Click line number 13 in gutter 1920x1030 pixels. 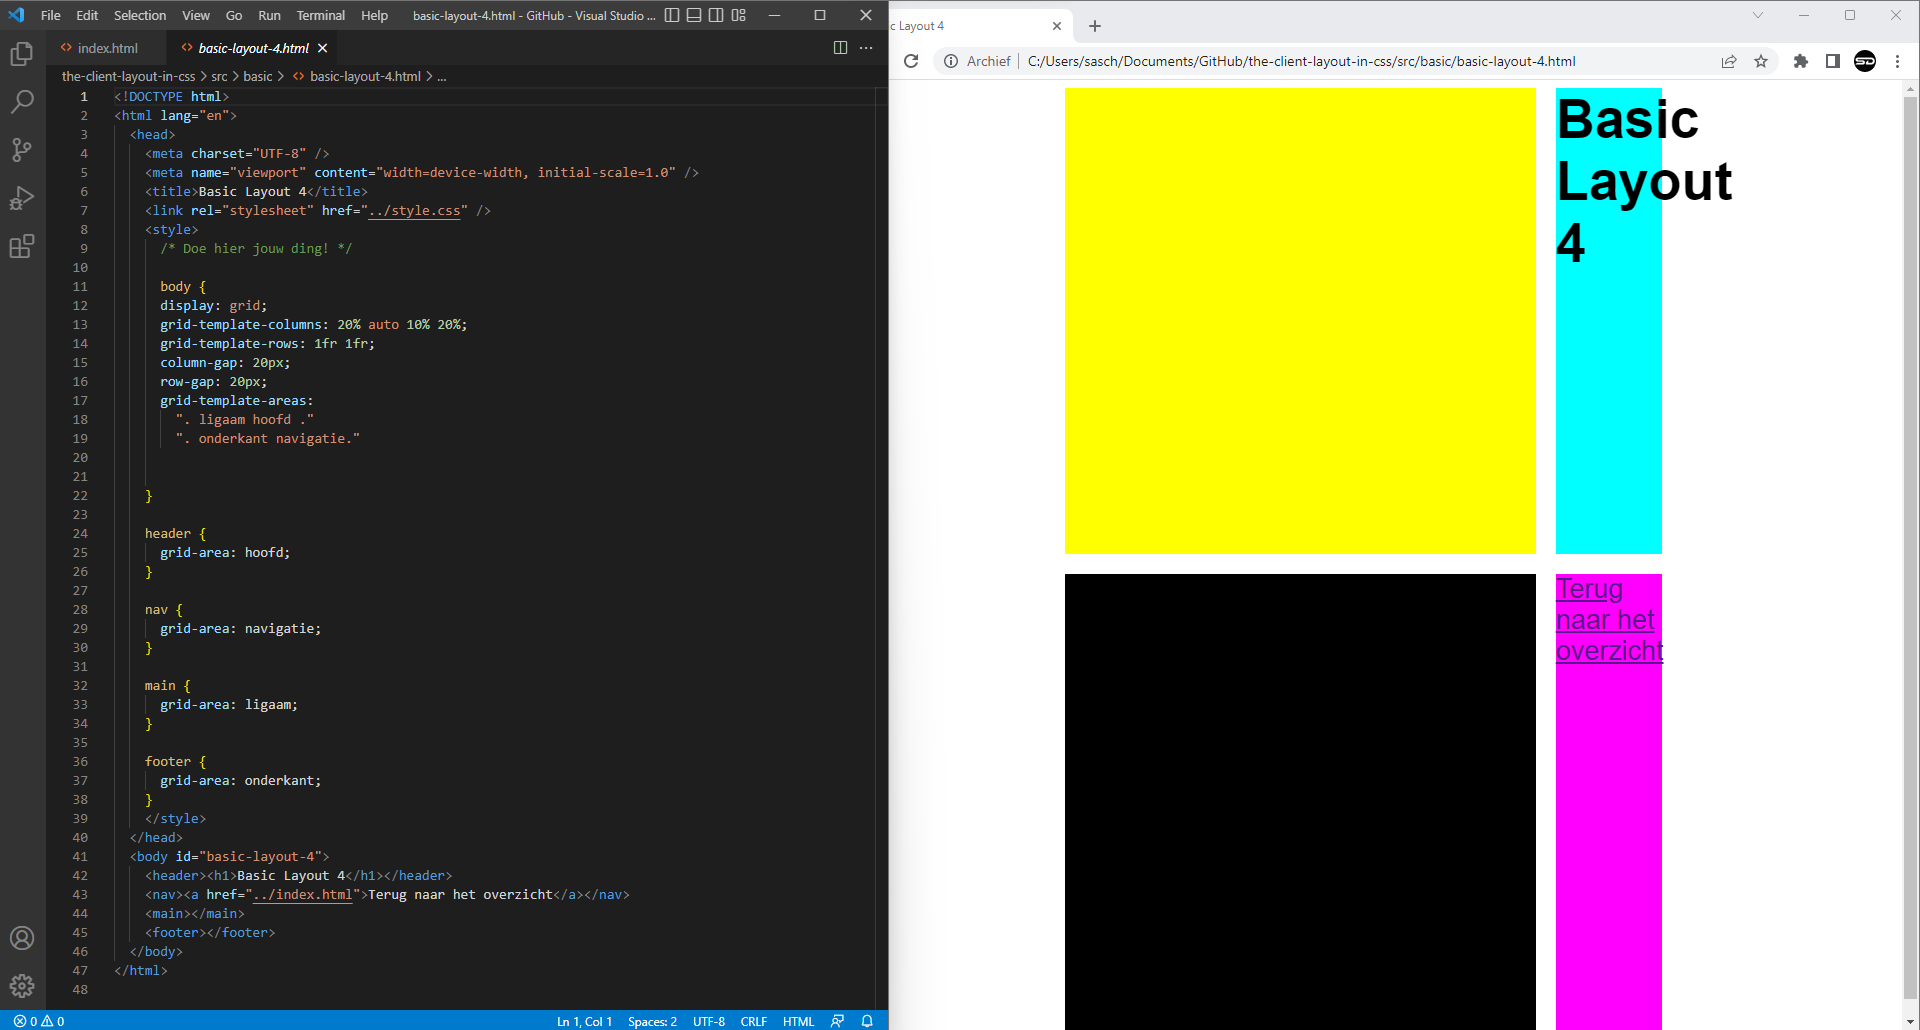click(x=80, y=325)
